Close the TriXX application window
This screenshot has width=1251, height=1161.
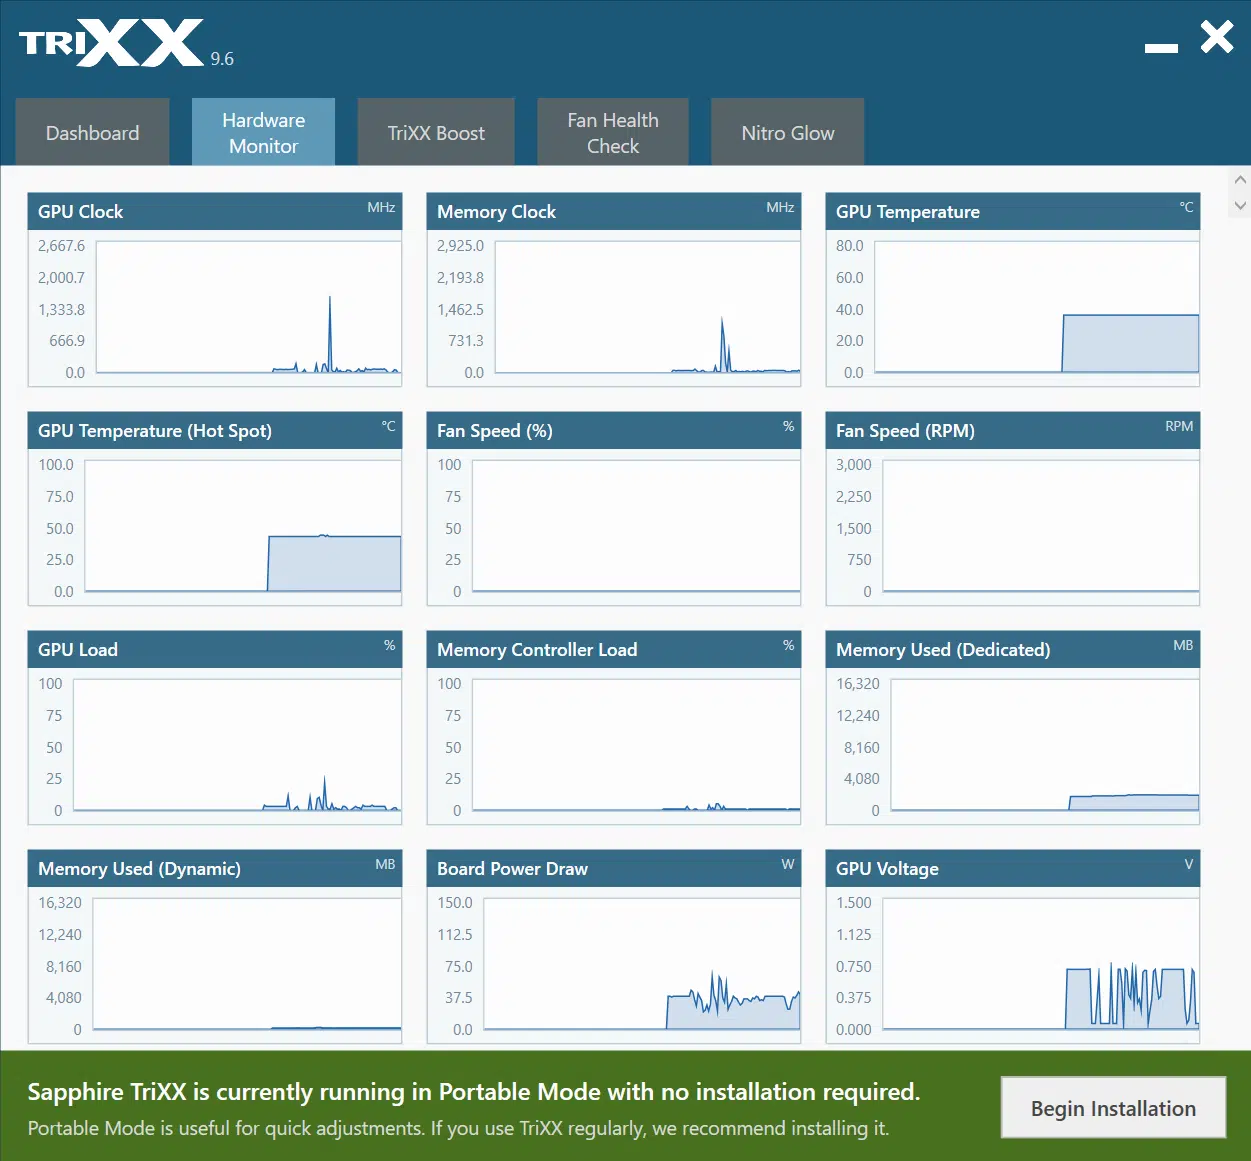point(1217,37)
